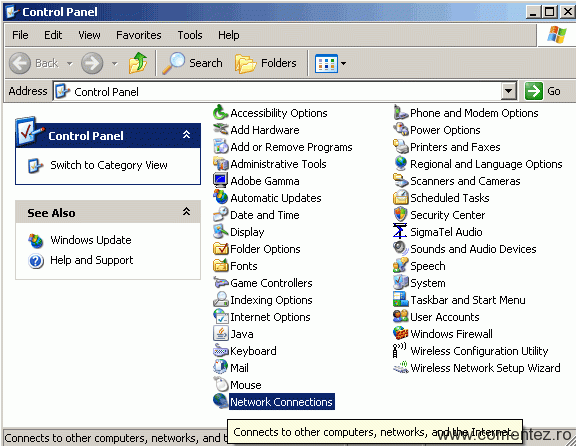Open the Windows Update link
Image resolution: width=576 pixels, height=446 pixels.
[91, 240]
